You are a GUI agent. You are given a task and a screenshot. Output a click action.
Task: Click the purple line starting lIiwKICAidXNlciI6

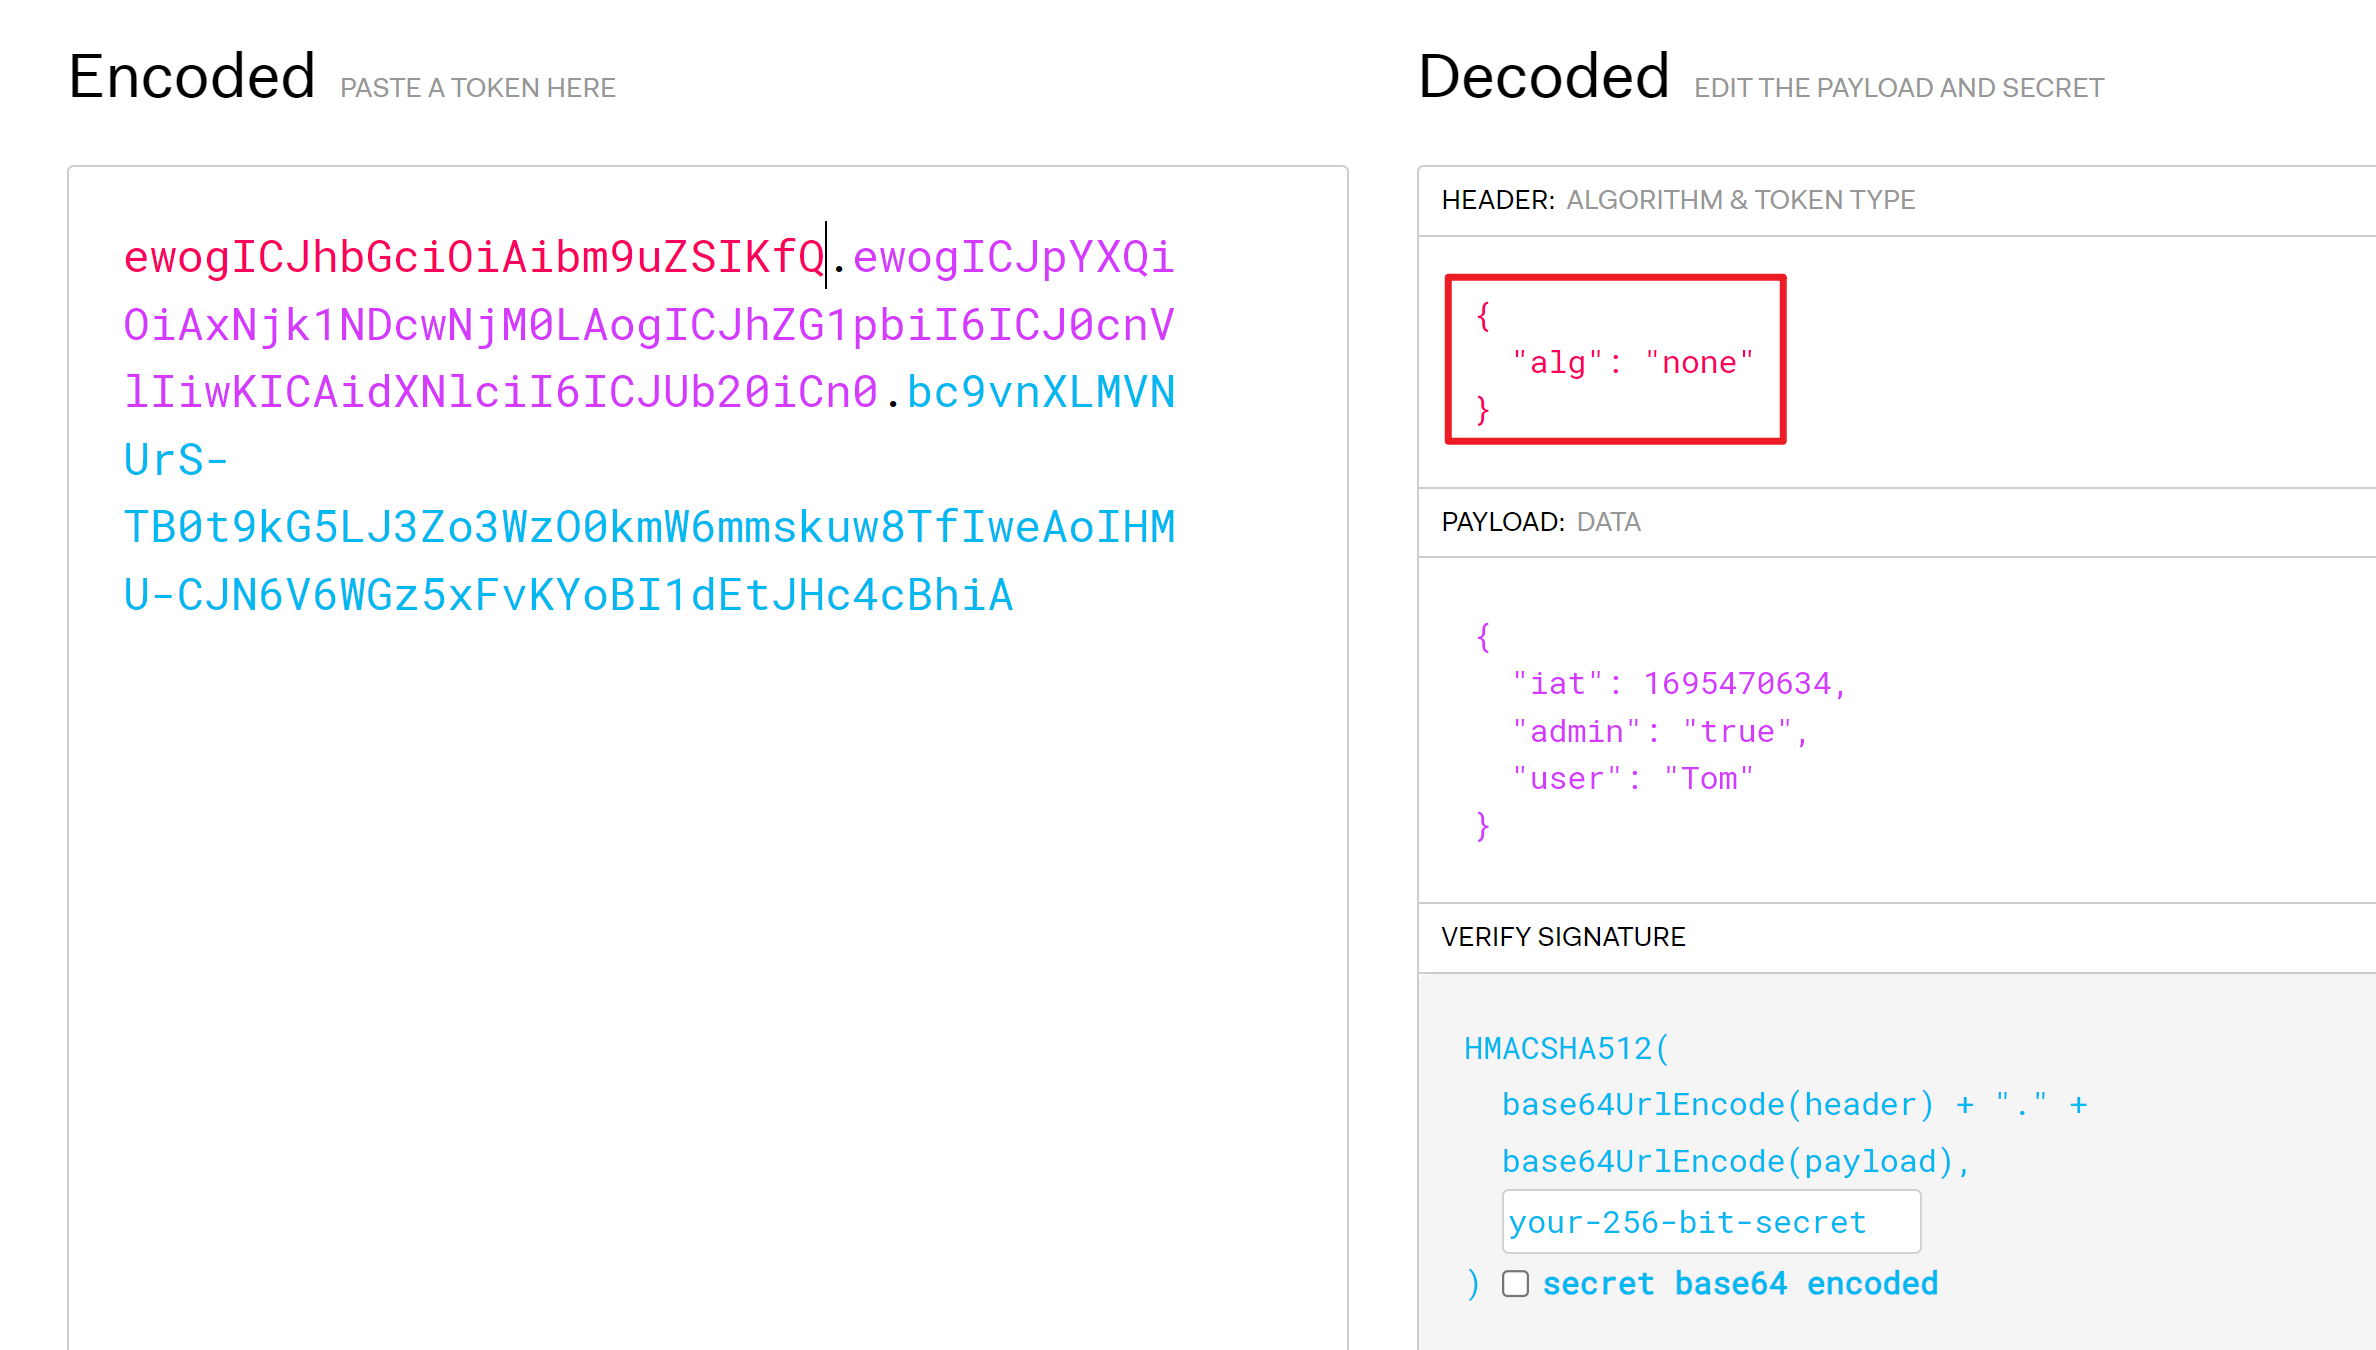500,392
